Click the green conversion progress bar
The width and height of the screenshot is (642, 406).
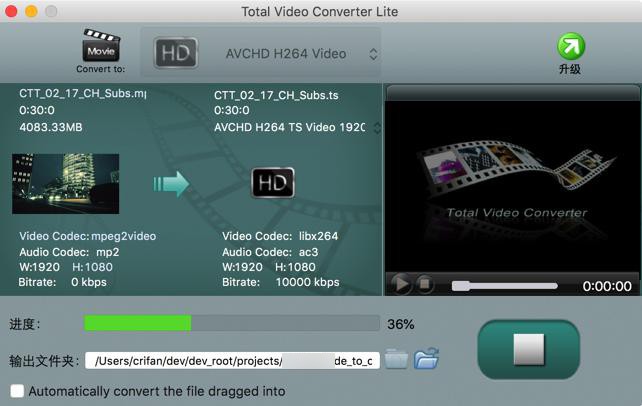[138, 323]
